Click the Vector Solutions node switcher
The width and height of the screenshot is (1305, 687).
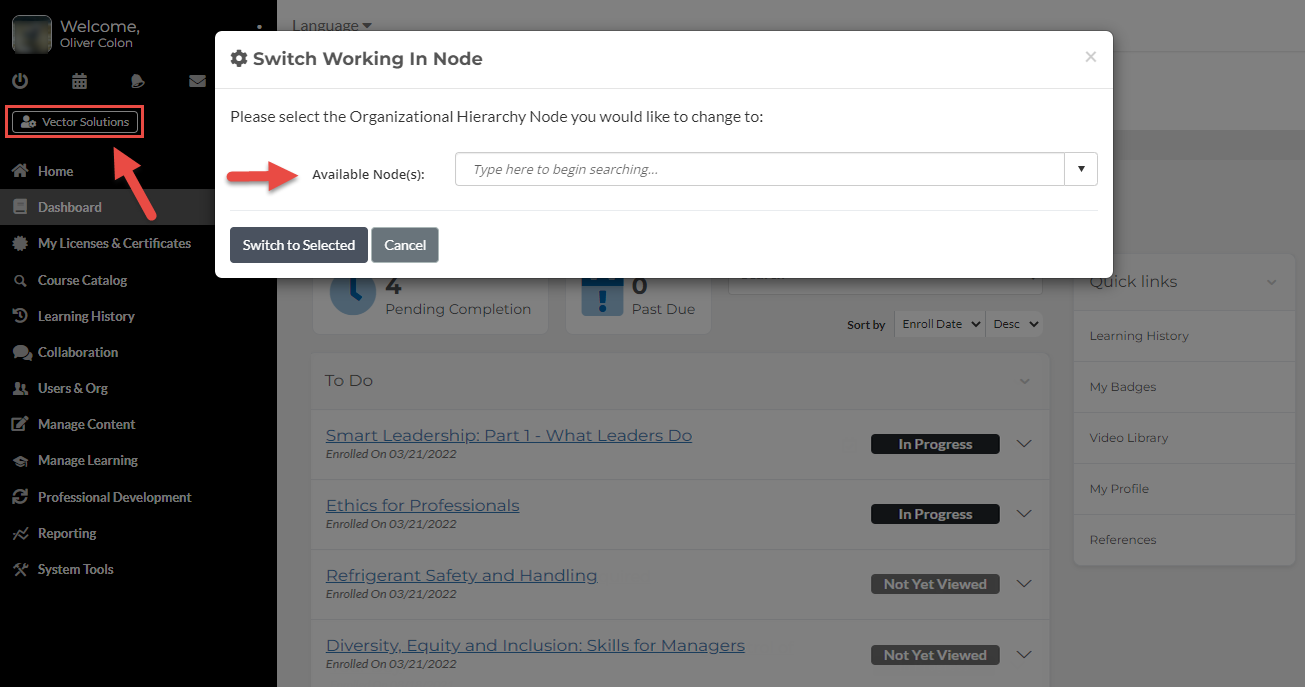(74, 121)
